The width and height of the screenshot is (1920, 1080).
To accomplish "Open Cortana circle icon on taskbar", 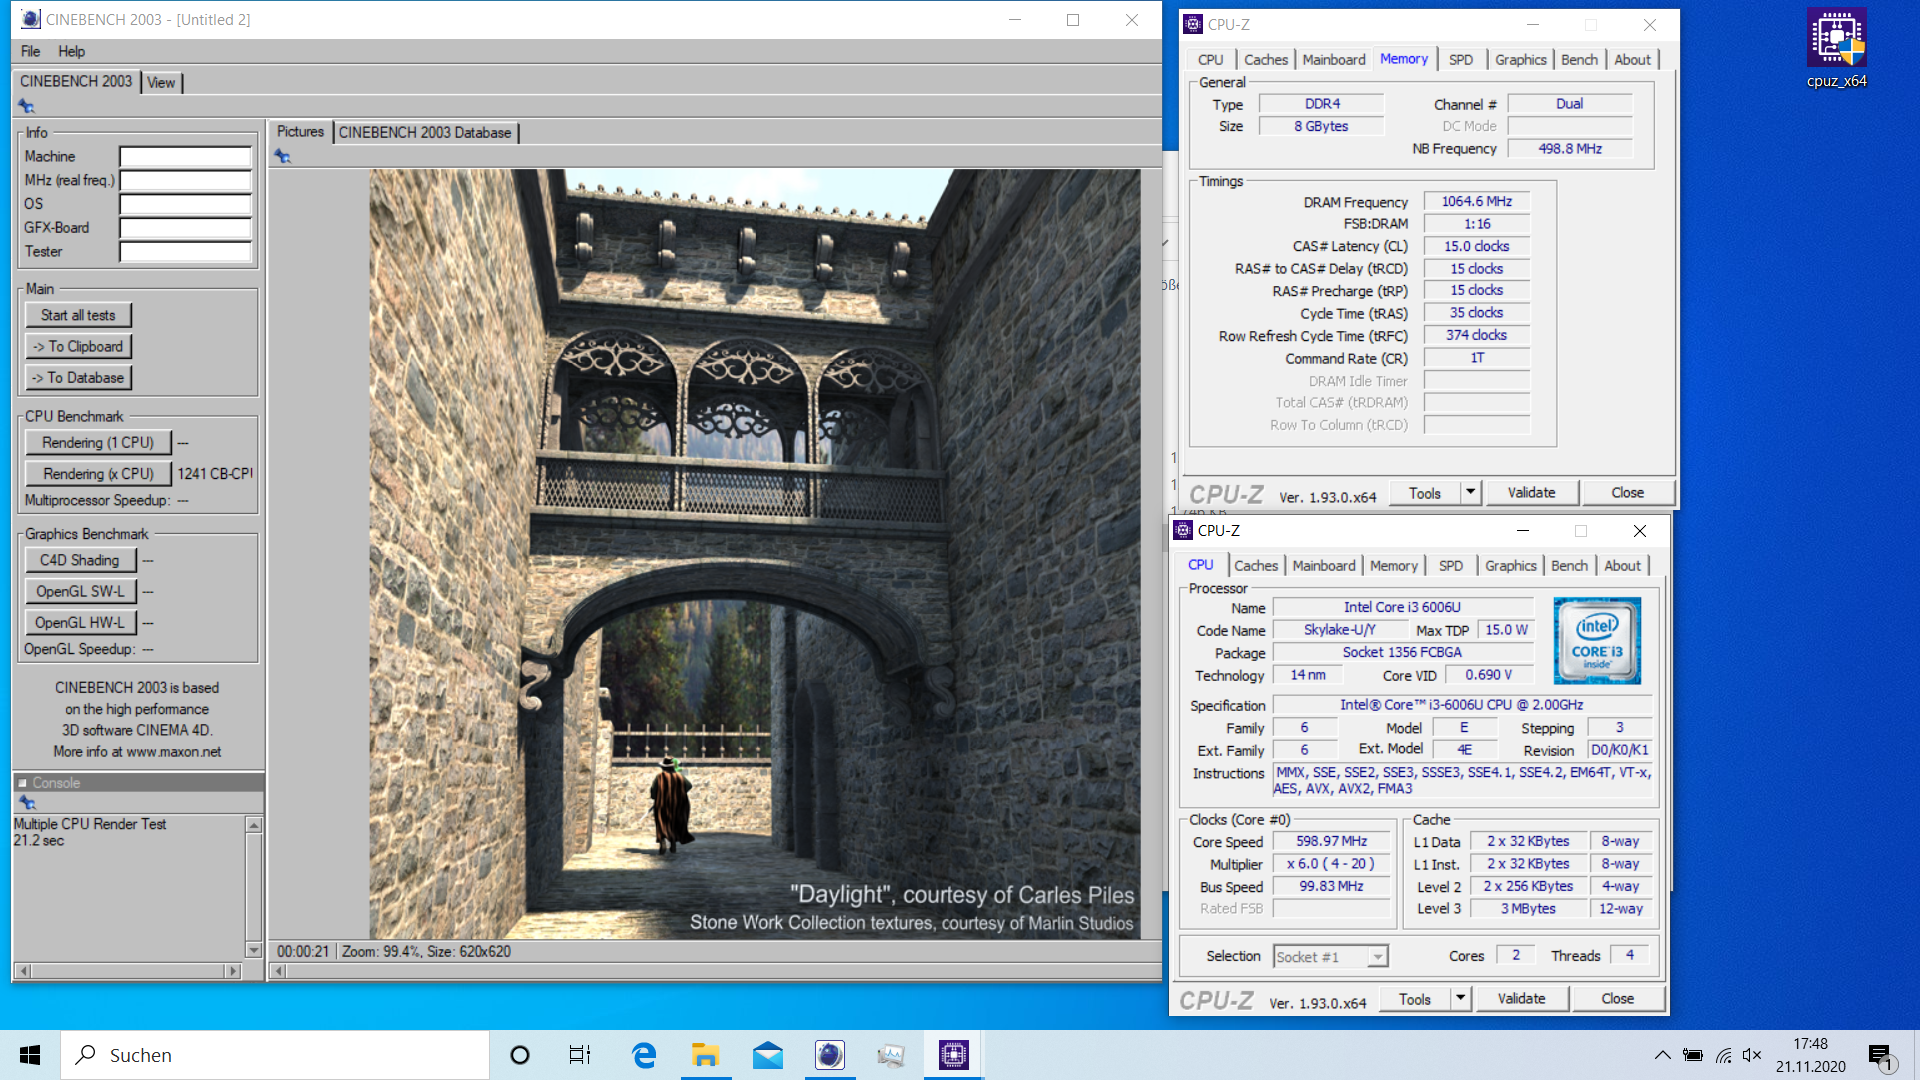I will (x=519, y=1055).
